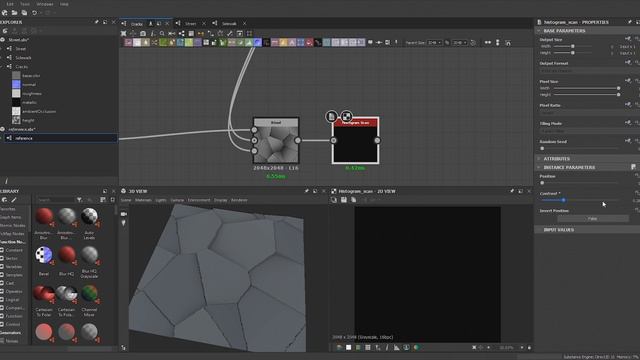Viewport: 640px width, 360px height.
Task: Collapse the Base Parameters section
Action: [x=539, y=31]
